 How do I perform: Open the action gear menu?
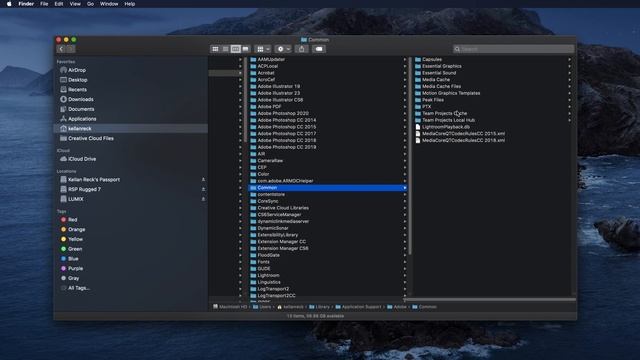[x=283, y=49]
